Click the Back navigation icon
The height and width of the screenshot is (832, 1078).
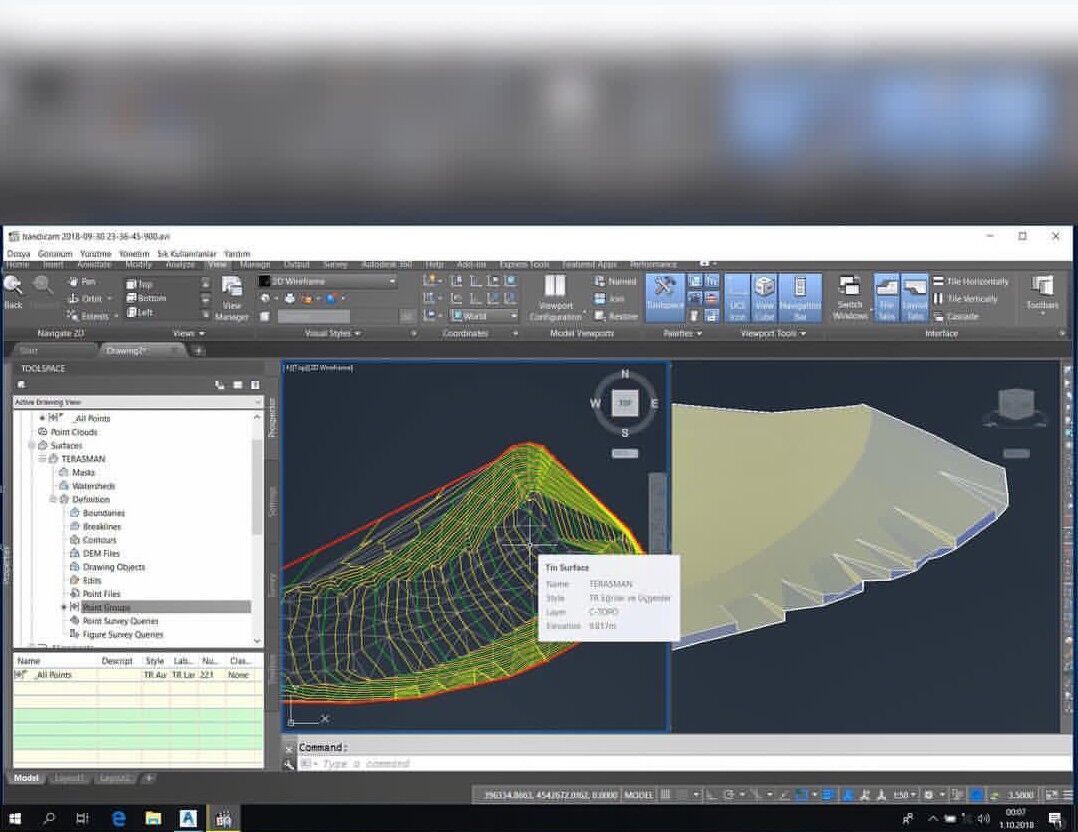coord(13,290)
